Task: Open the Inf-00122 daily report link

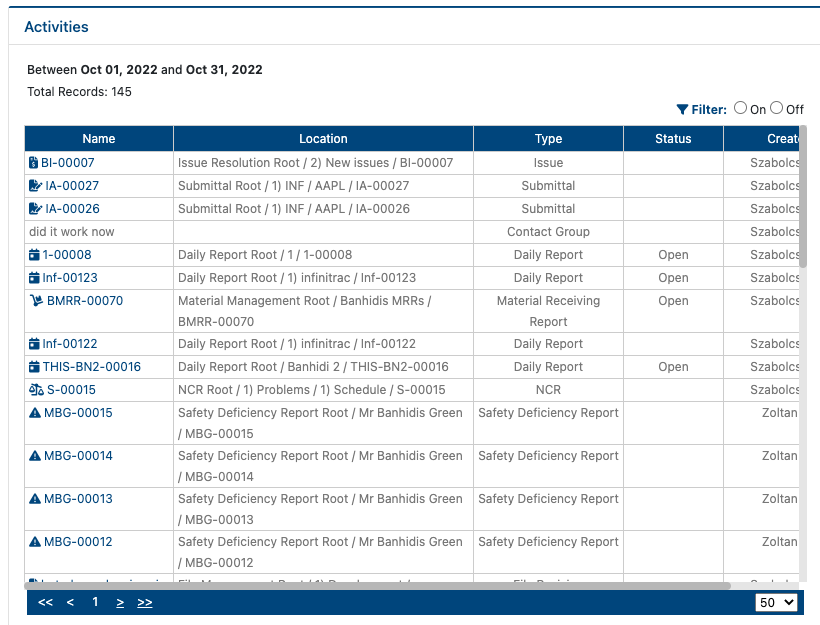Action: 70,344
